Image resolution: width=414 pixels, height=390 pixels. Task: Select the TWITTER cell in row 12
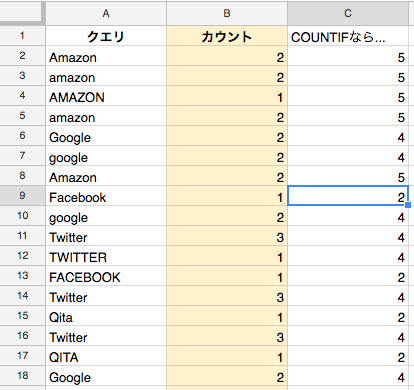(x=106, y=256)
